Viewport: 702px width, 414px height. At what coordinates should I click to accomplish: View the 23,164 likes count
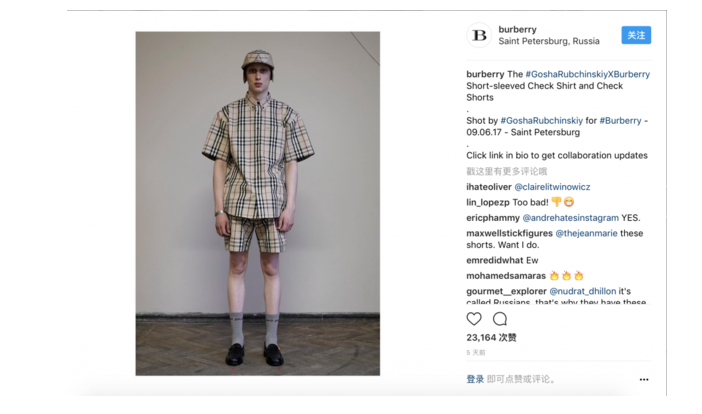pyautogui.click(x=491, y=337)
